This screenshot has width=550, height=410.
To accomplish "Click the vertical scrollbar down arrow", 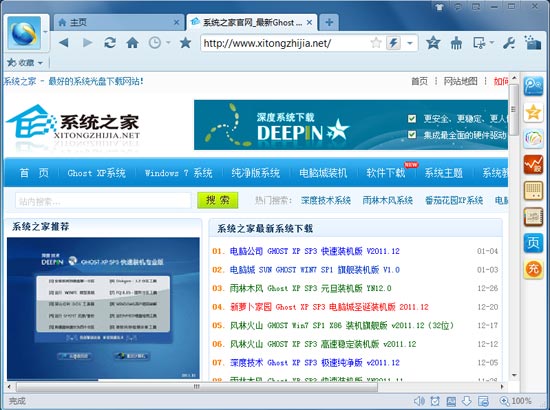I will click(514, 375).
